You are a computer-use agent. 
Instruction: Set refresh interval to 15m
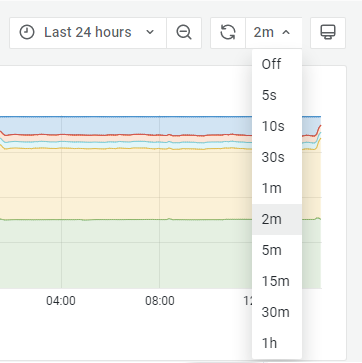277,281
